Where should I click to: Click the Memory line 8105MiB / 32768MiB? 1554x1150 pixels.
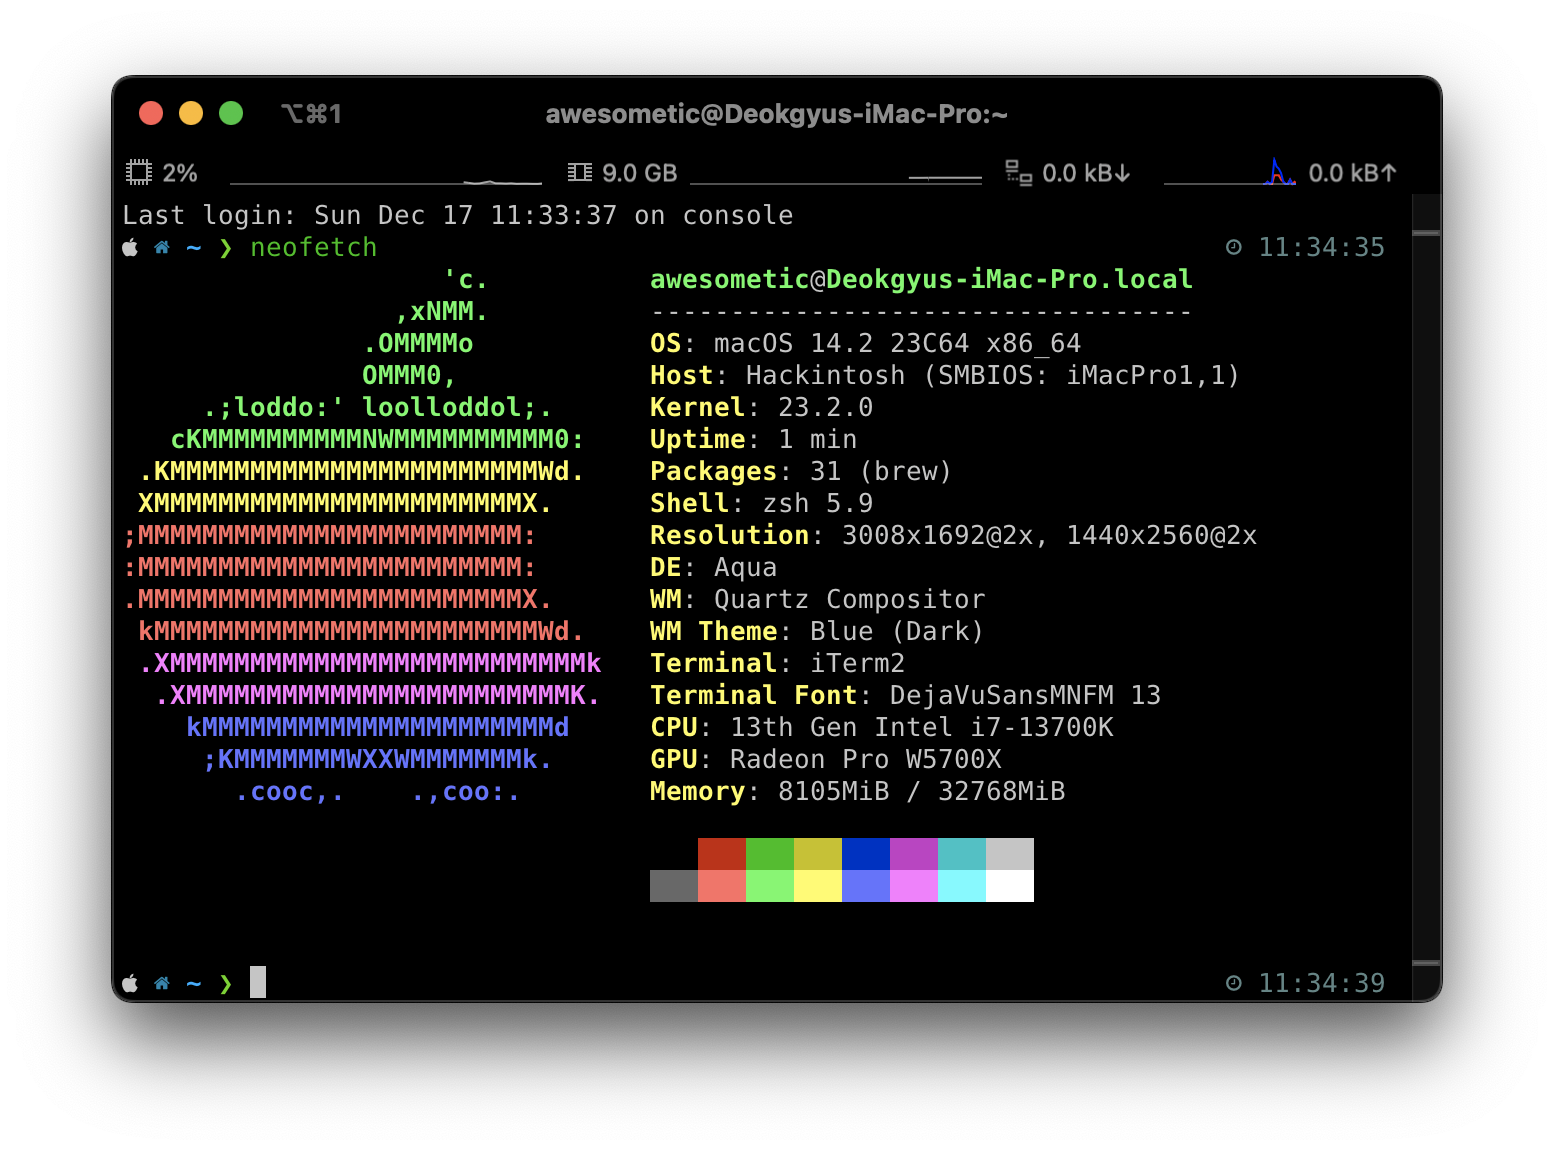(x=858, y=791)
